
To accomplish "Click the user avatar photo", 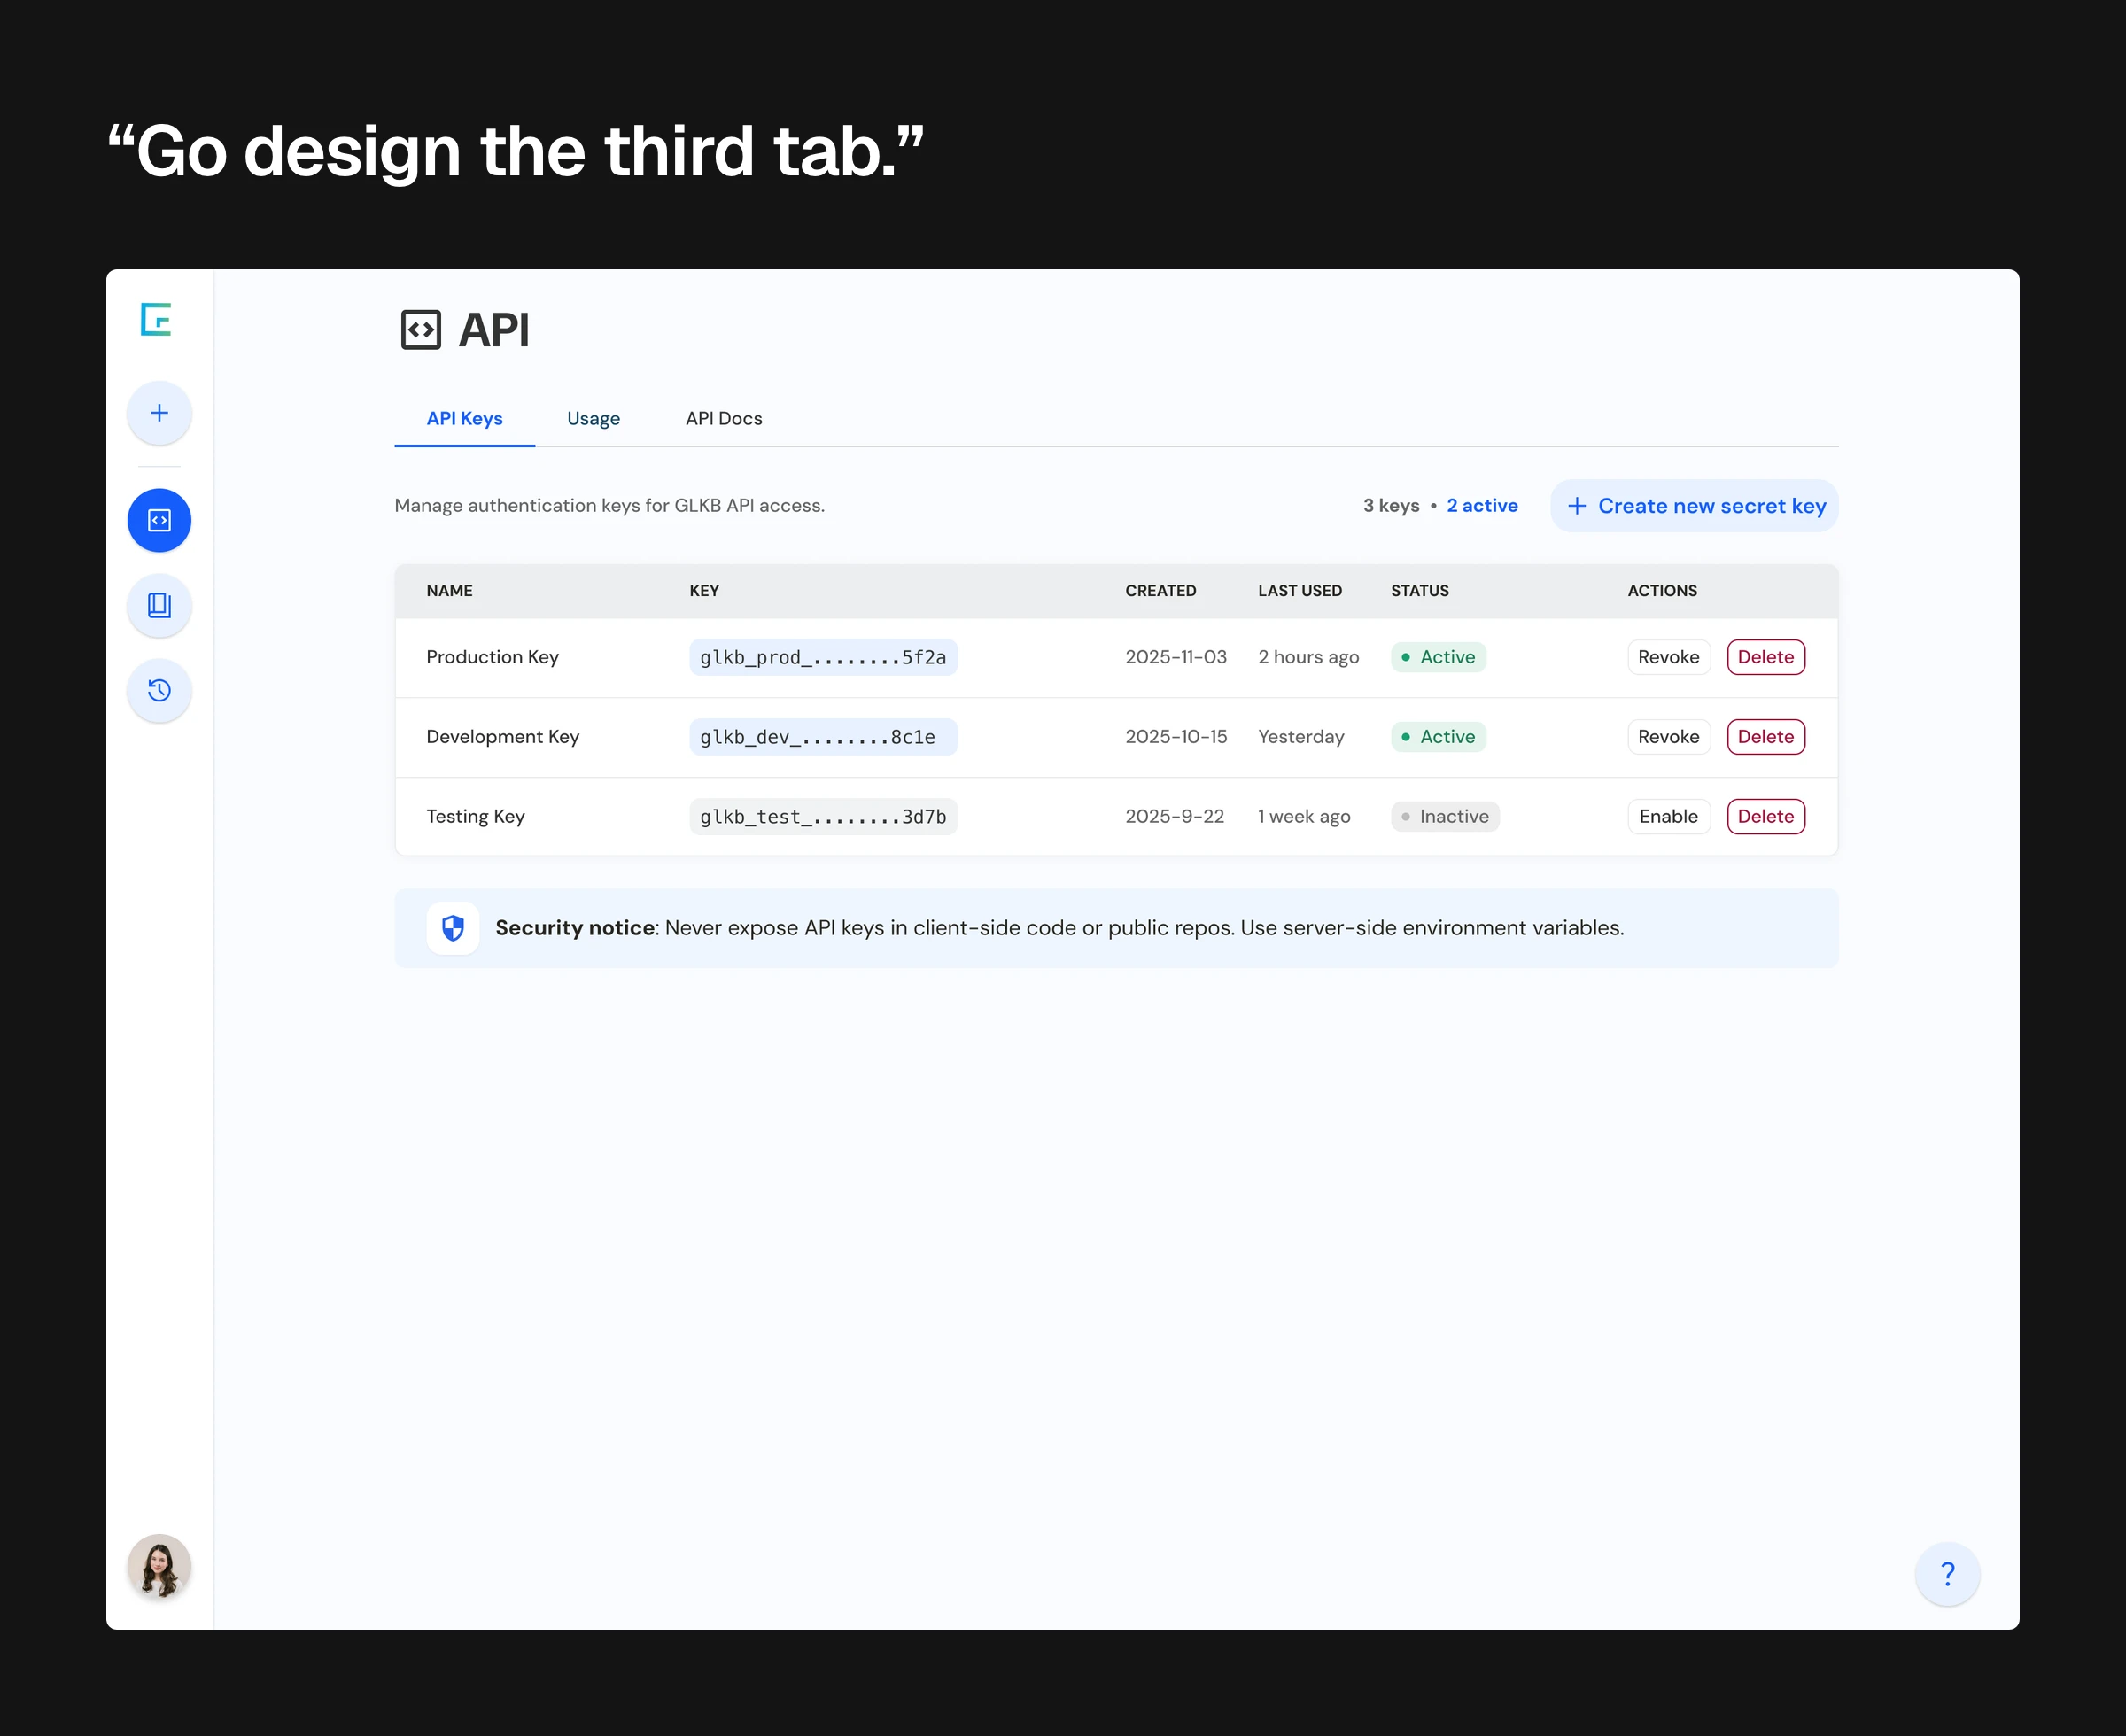I will pyautogui.click(x=159, y=1565).
